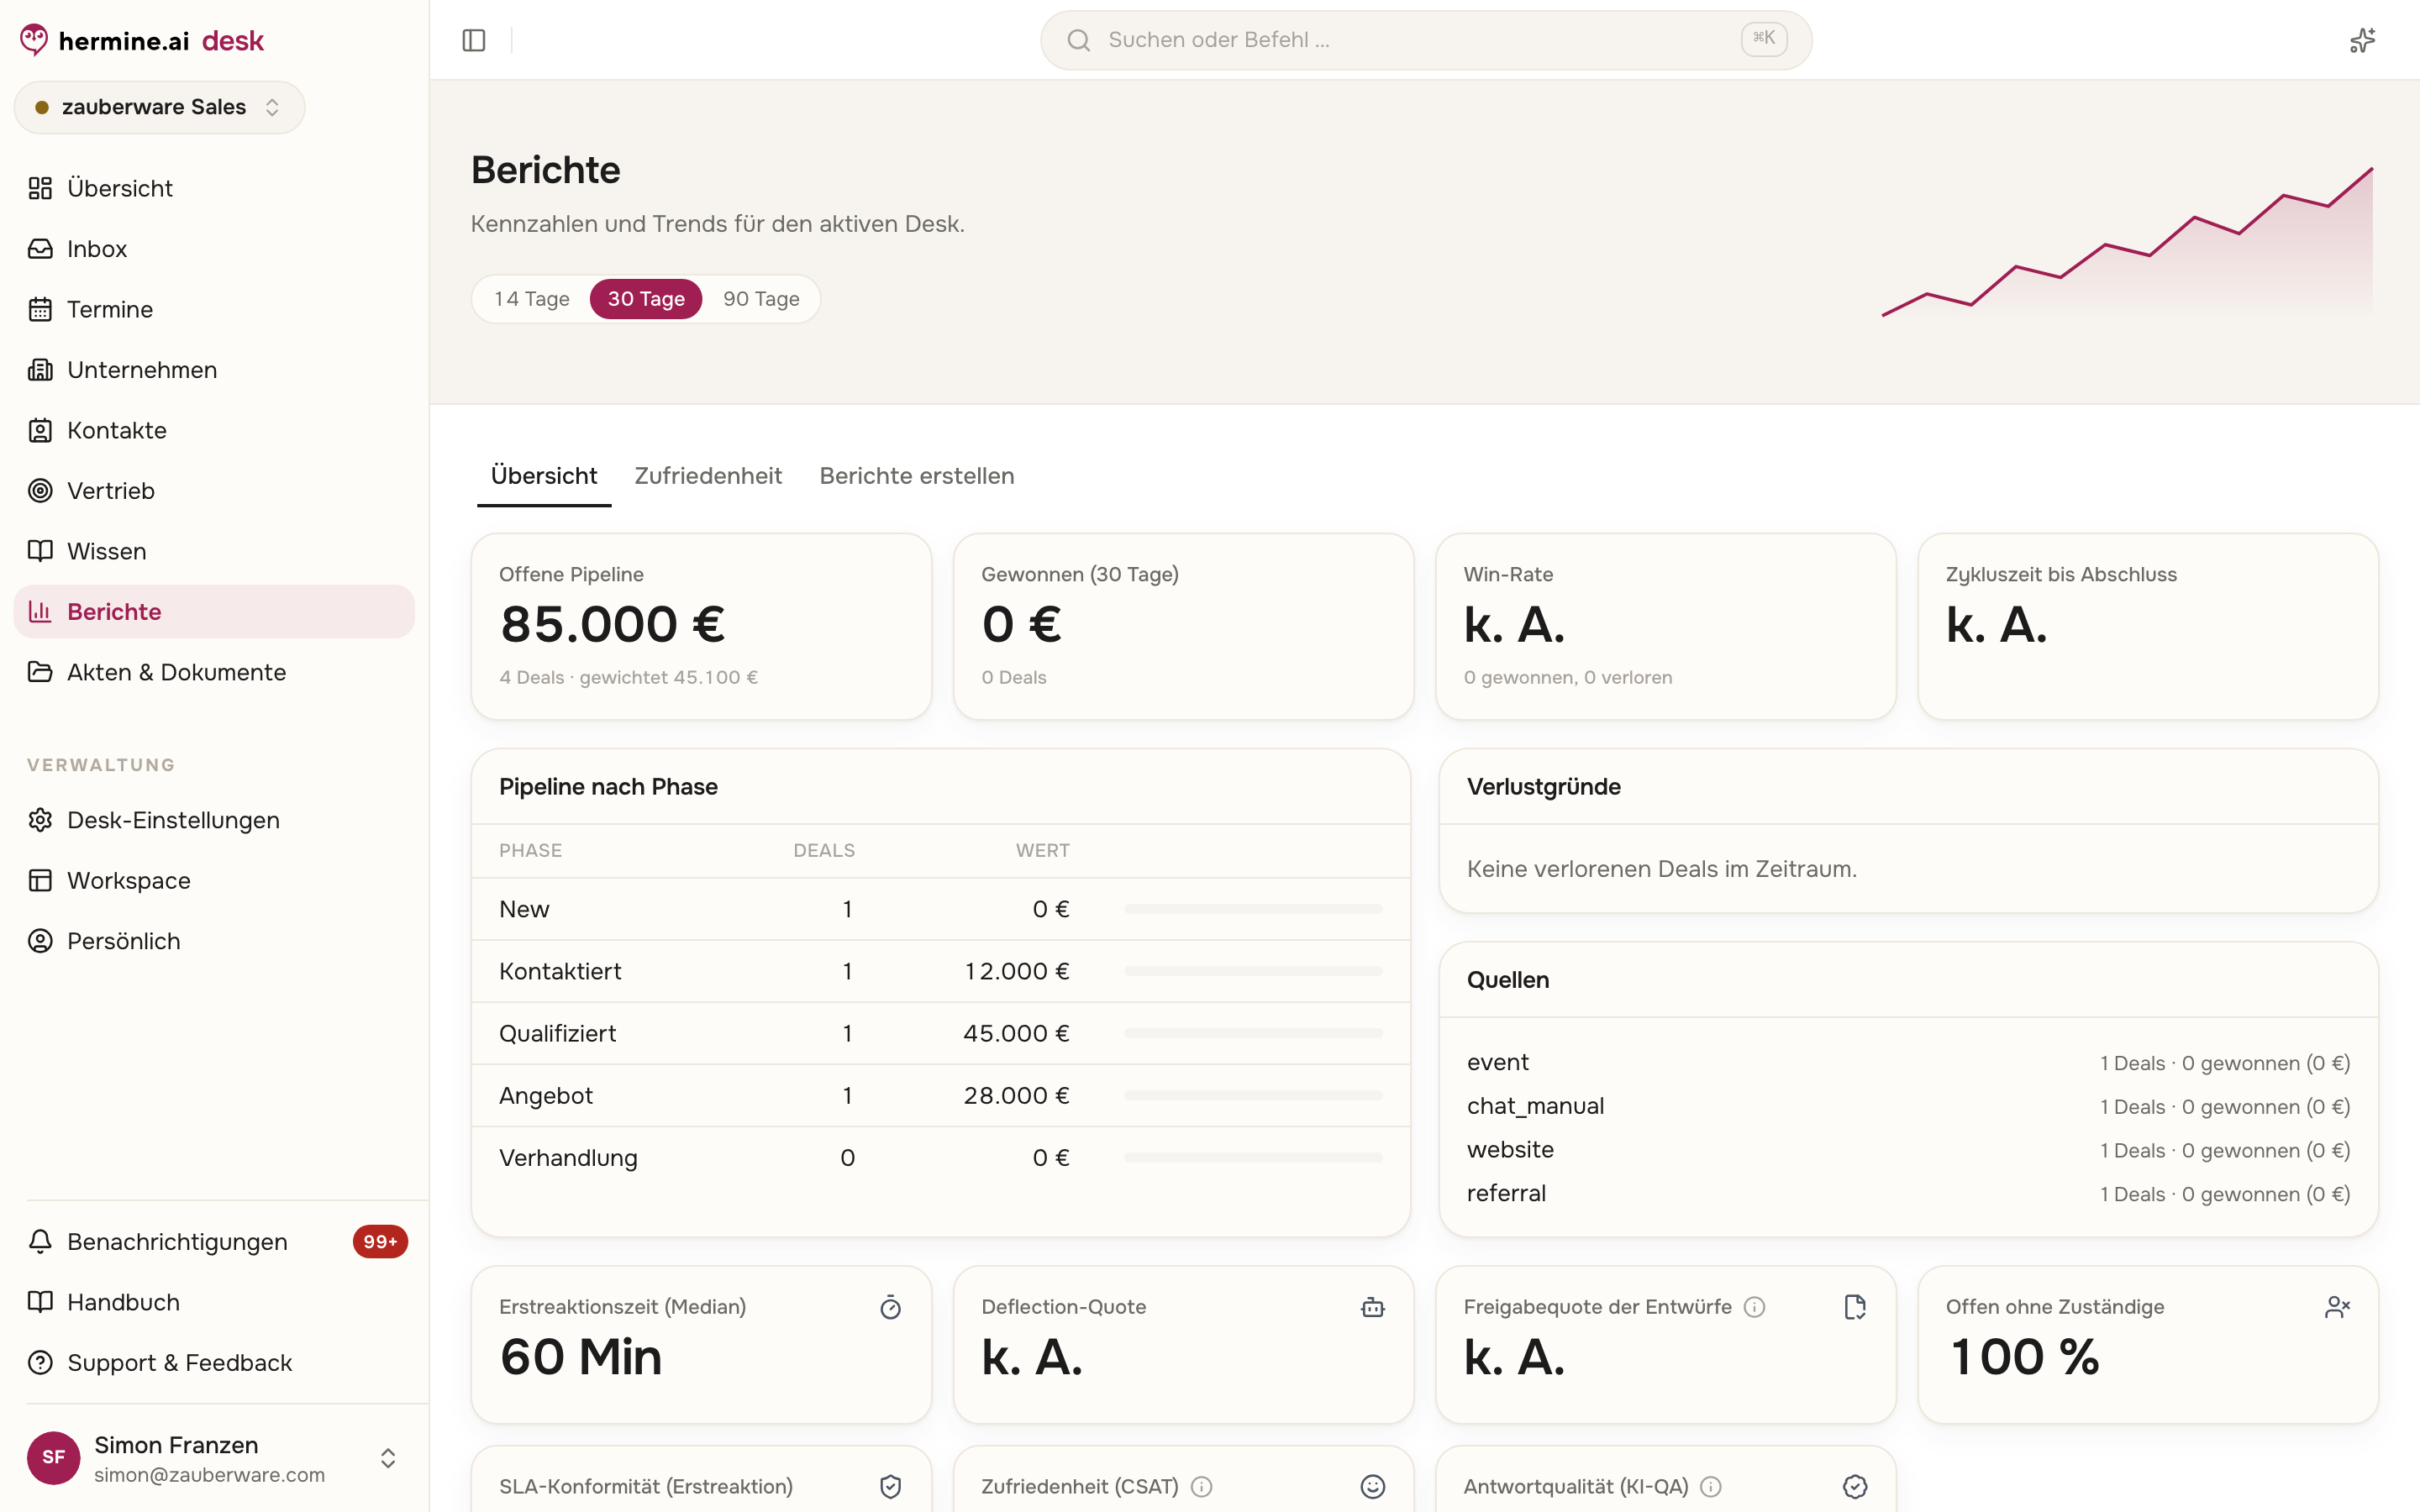
Task: Click the Support & Feedback help icon
Action: tap(40, 1363)
